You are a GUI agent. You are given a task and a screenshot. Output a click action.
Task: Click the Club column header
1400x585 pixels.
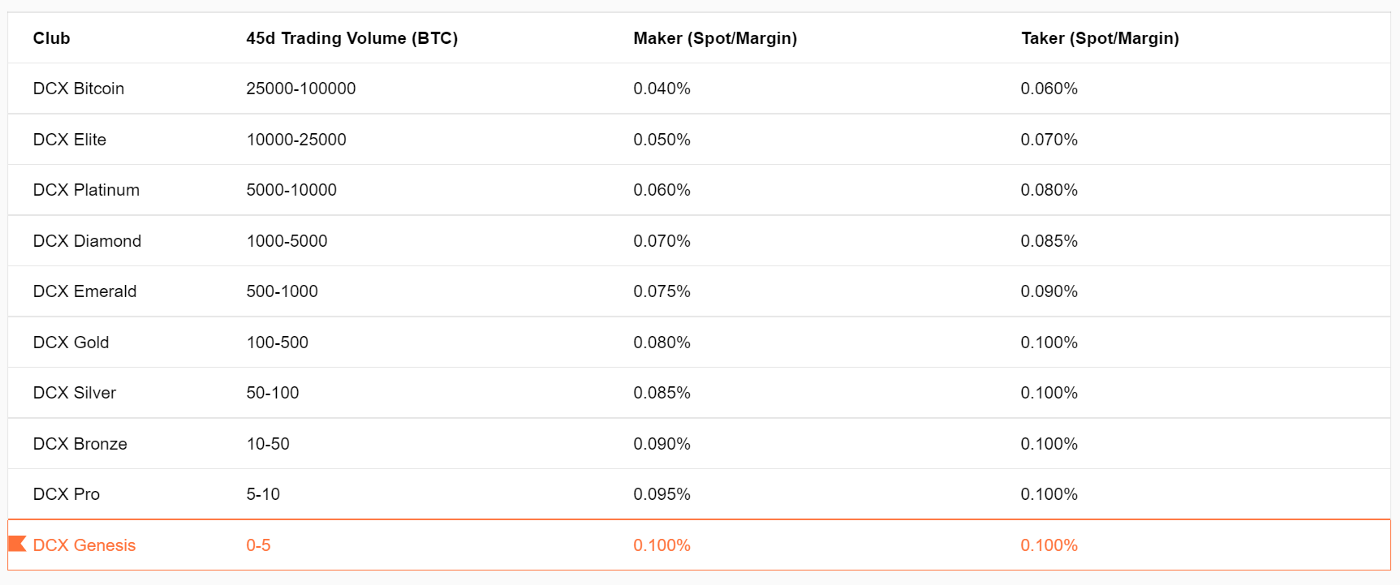click(x=51, y=38)
